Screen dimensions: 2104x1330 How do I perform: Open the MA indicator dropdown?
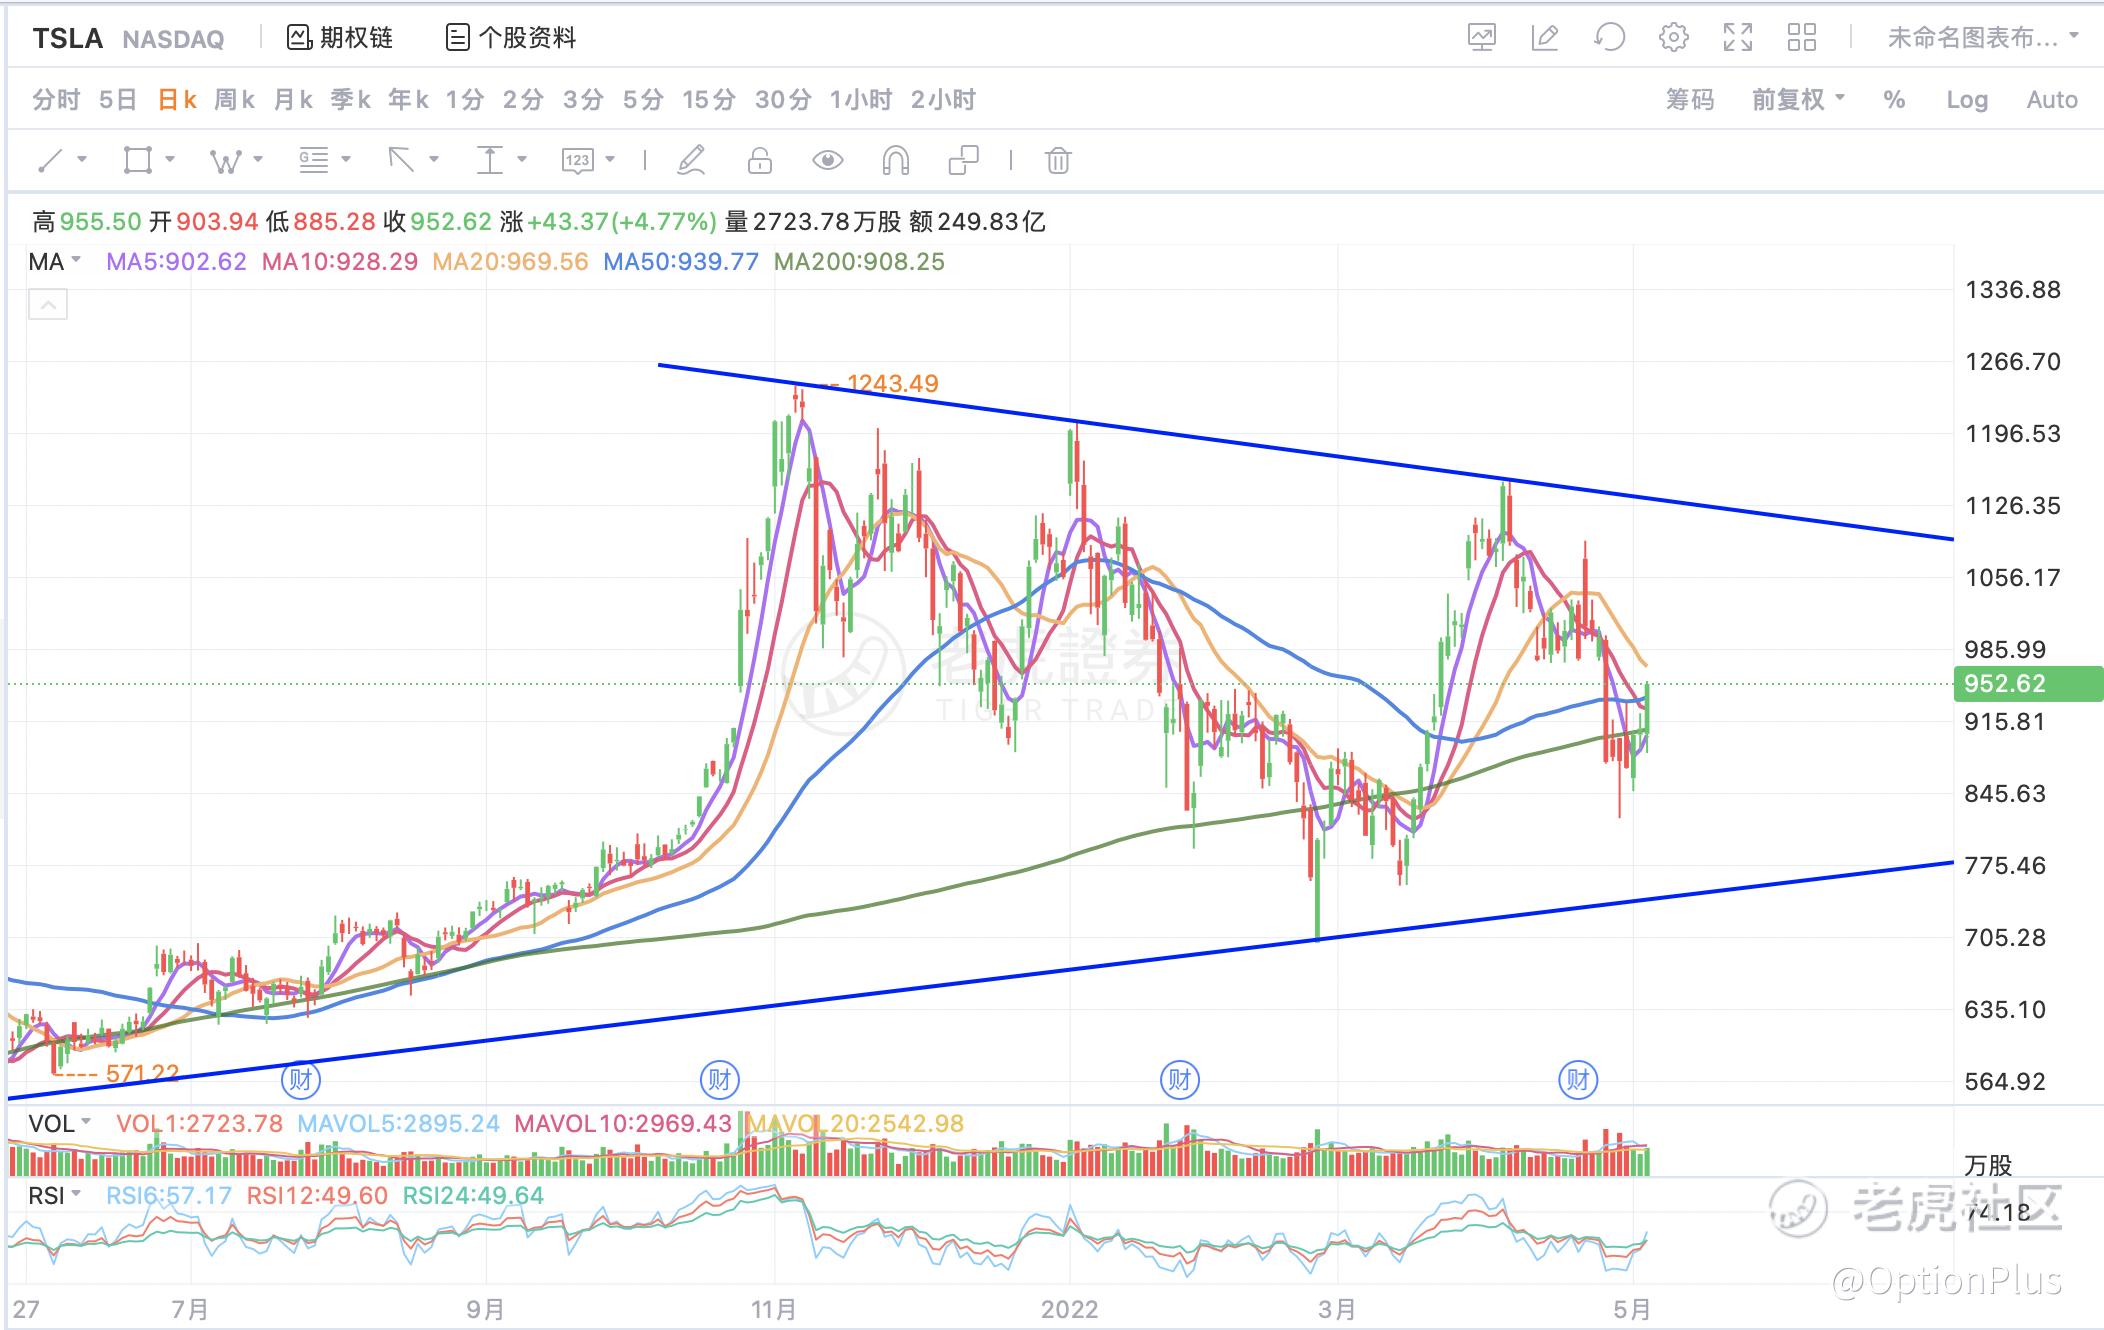tap(55, 262)
